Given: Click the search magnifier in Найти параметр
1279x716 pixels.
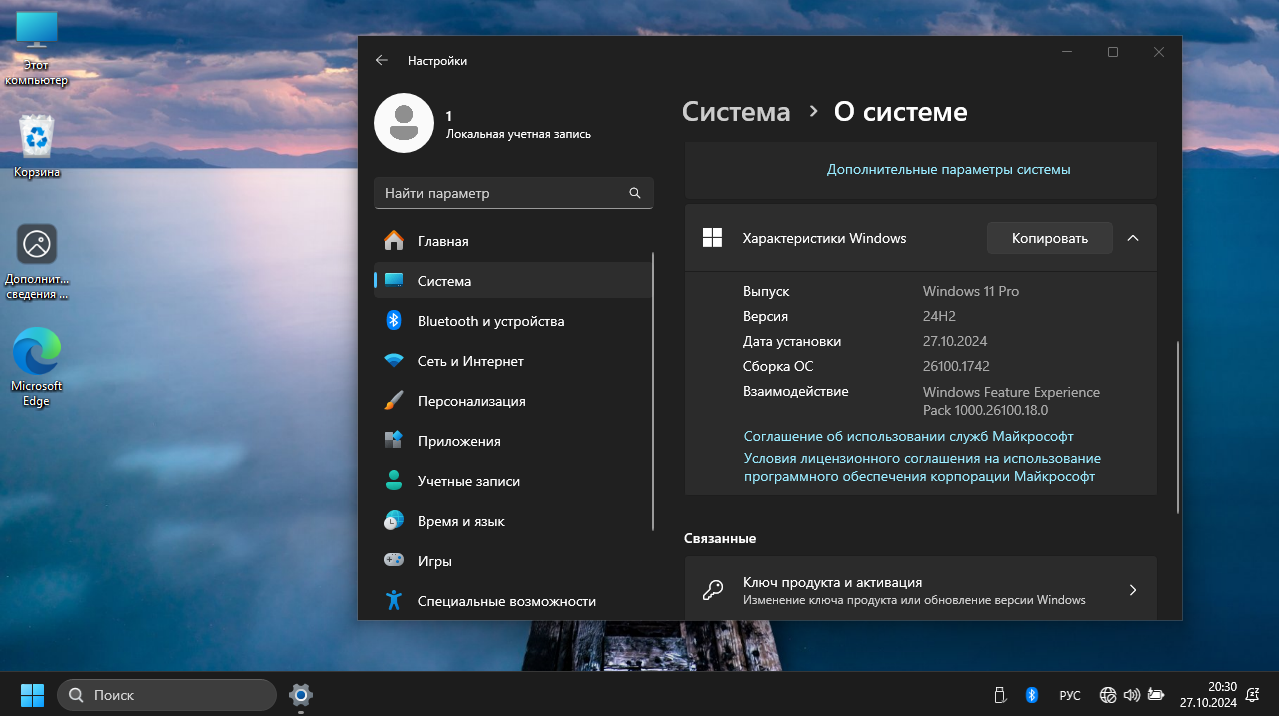Looking at the screenshot, I should click(634, 193).
